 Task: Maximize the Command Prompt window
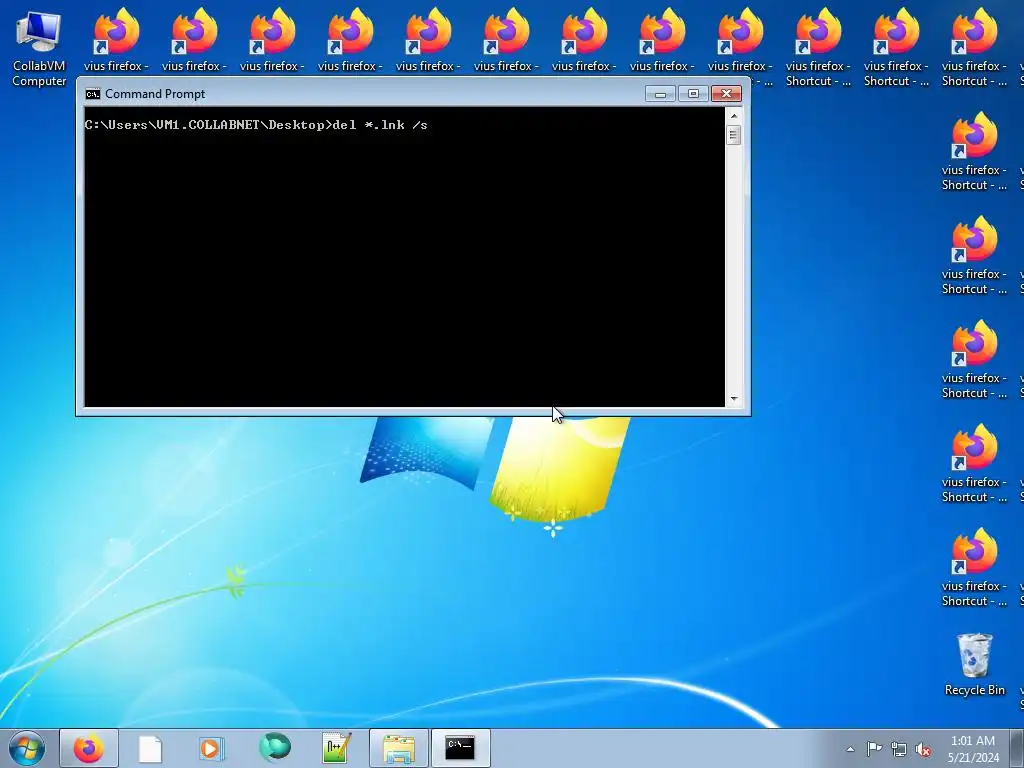[x=693, y=94]
